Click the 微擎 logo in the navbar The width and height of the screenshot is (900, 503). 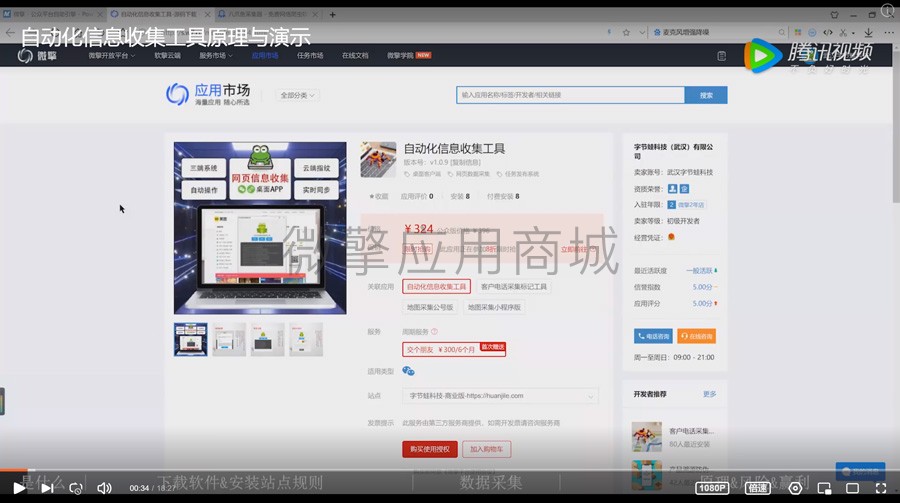pyautogui.click(x=37, y=56)
